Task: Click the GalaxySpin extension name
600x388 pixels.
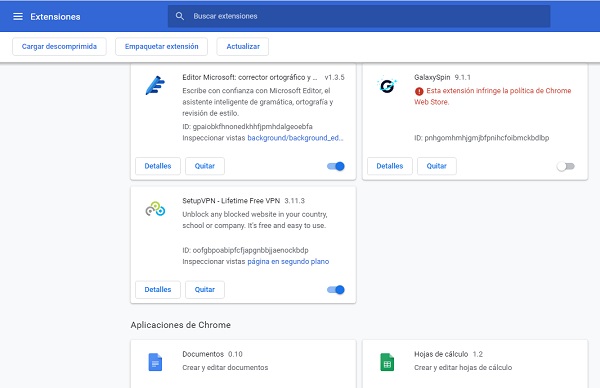Action: (432, 77)
